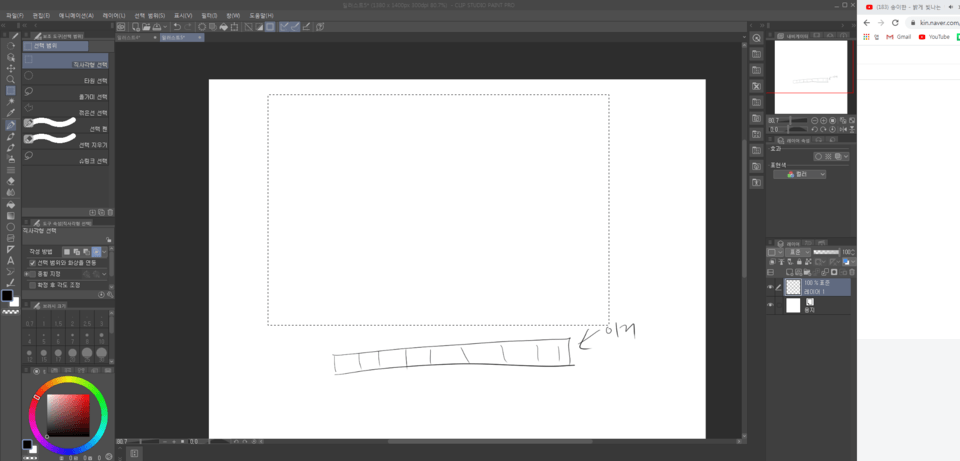Select the Figure ellipse tool

pos(10,227)
